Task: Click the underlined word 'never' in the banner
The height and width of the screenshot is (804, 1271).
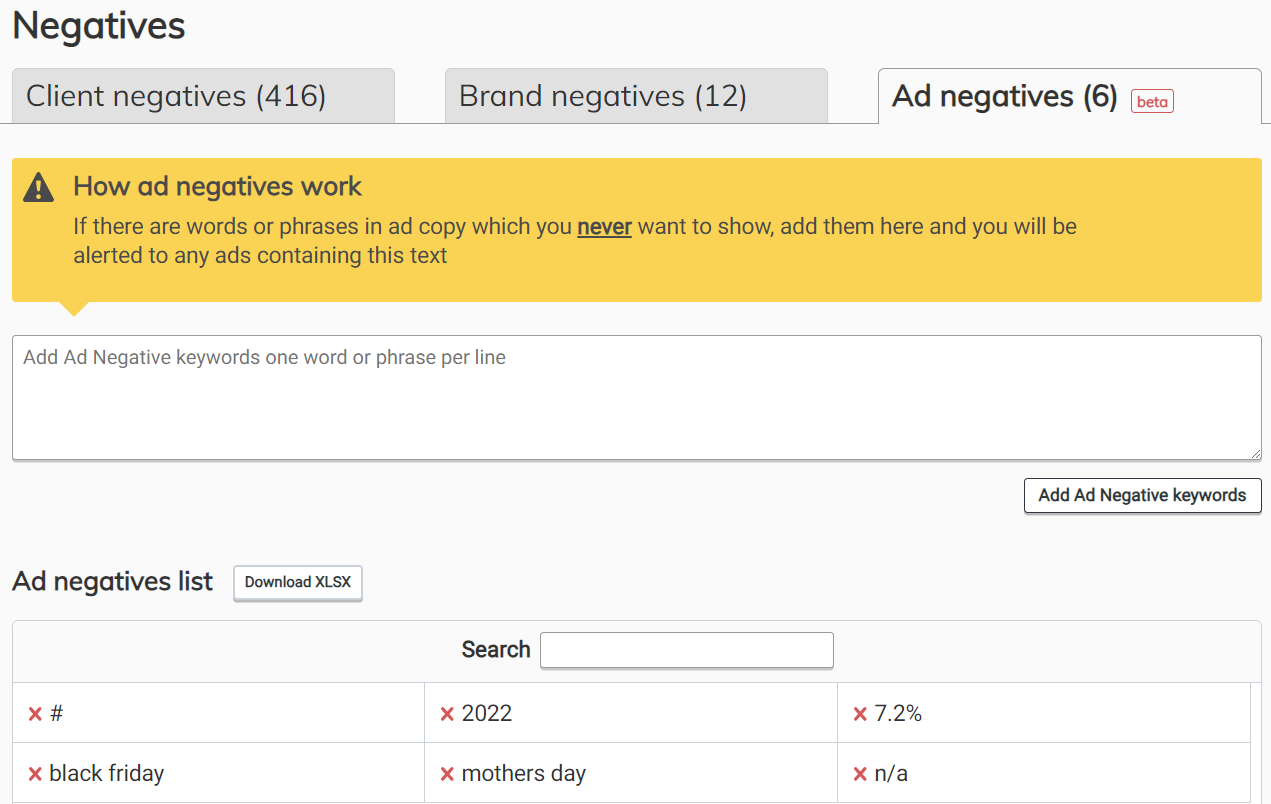Action: 604,227
